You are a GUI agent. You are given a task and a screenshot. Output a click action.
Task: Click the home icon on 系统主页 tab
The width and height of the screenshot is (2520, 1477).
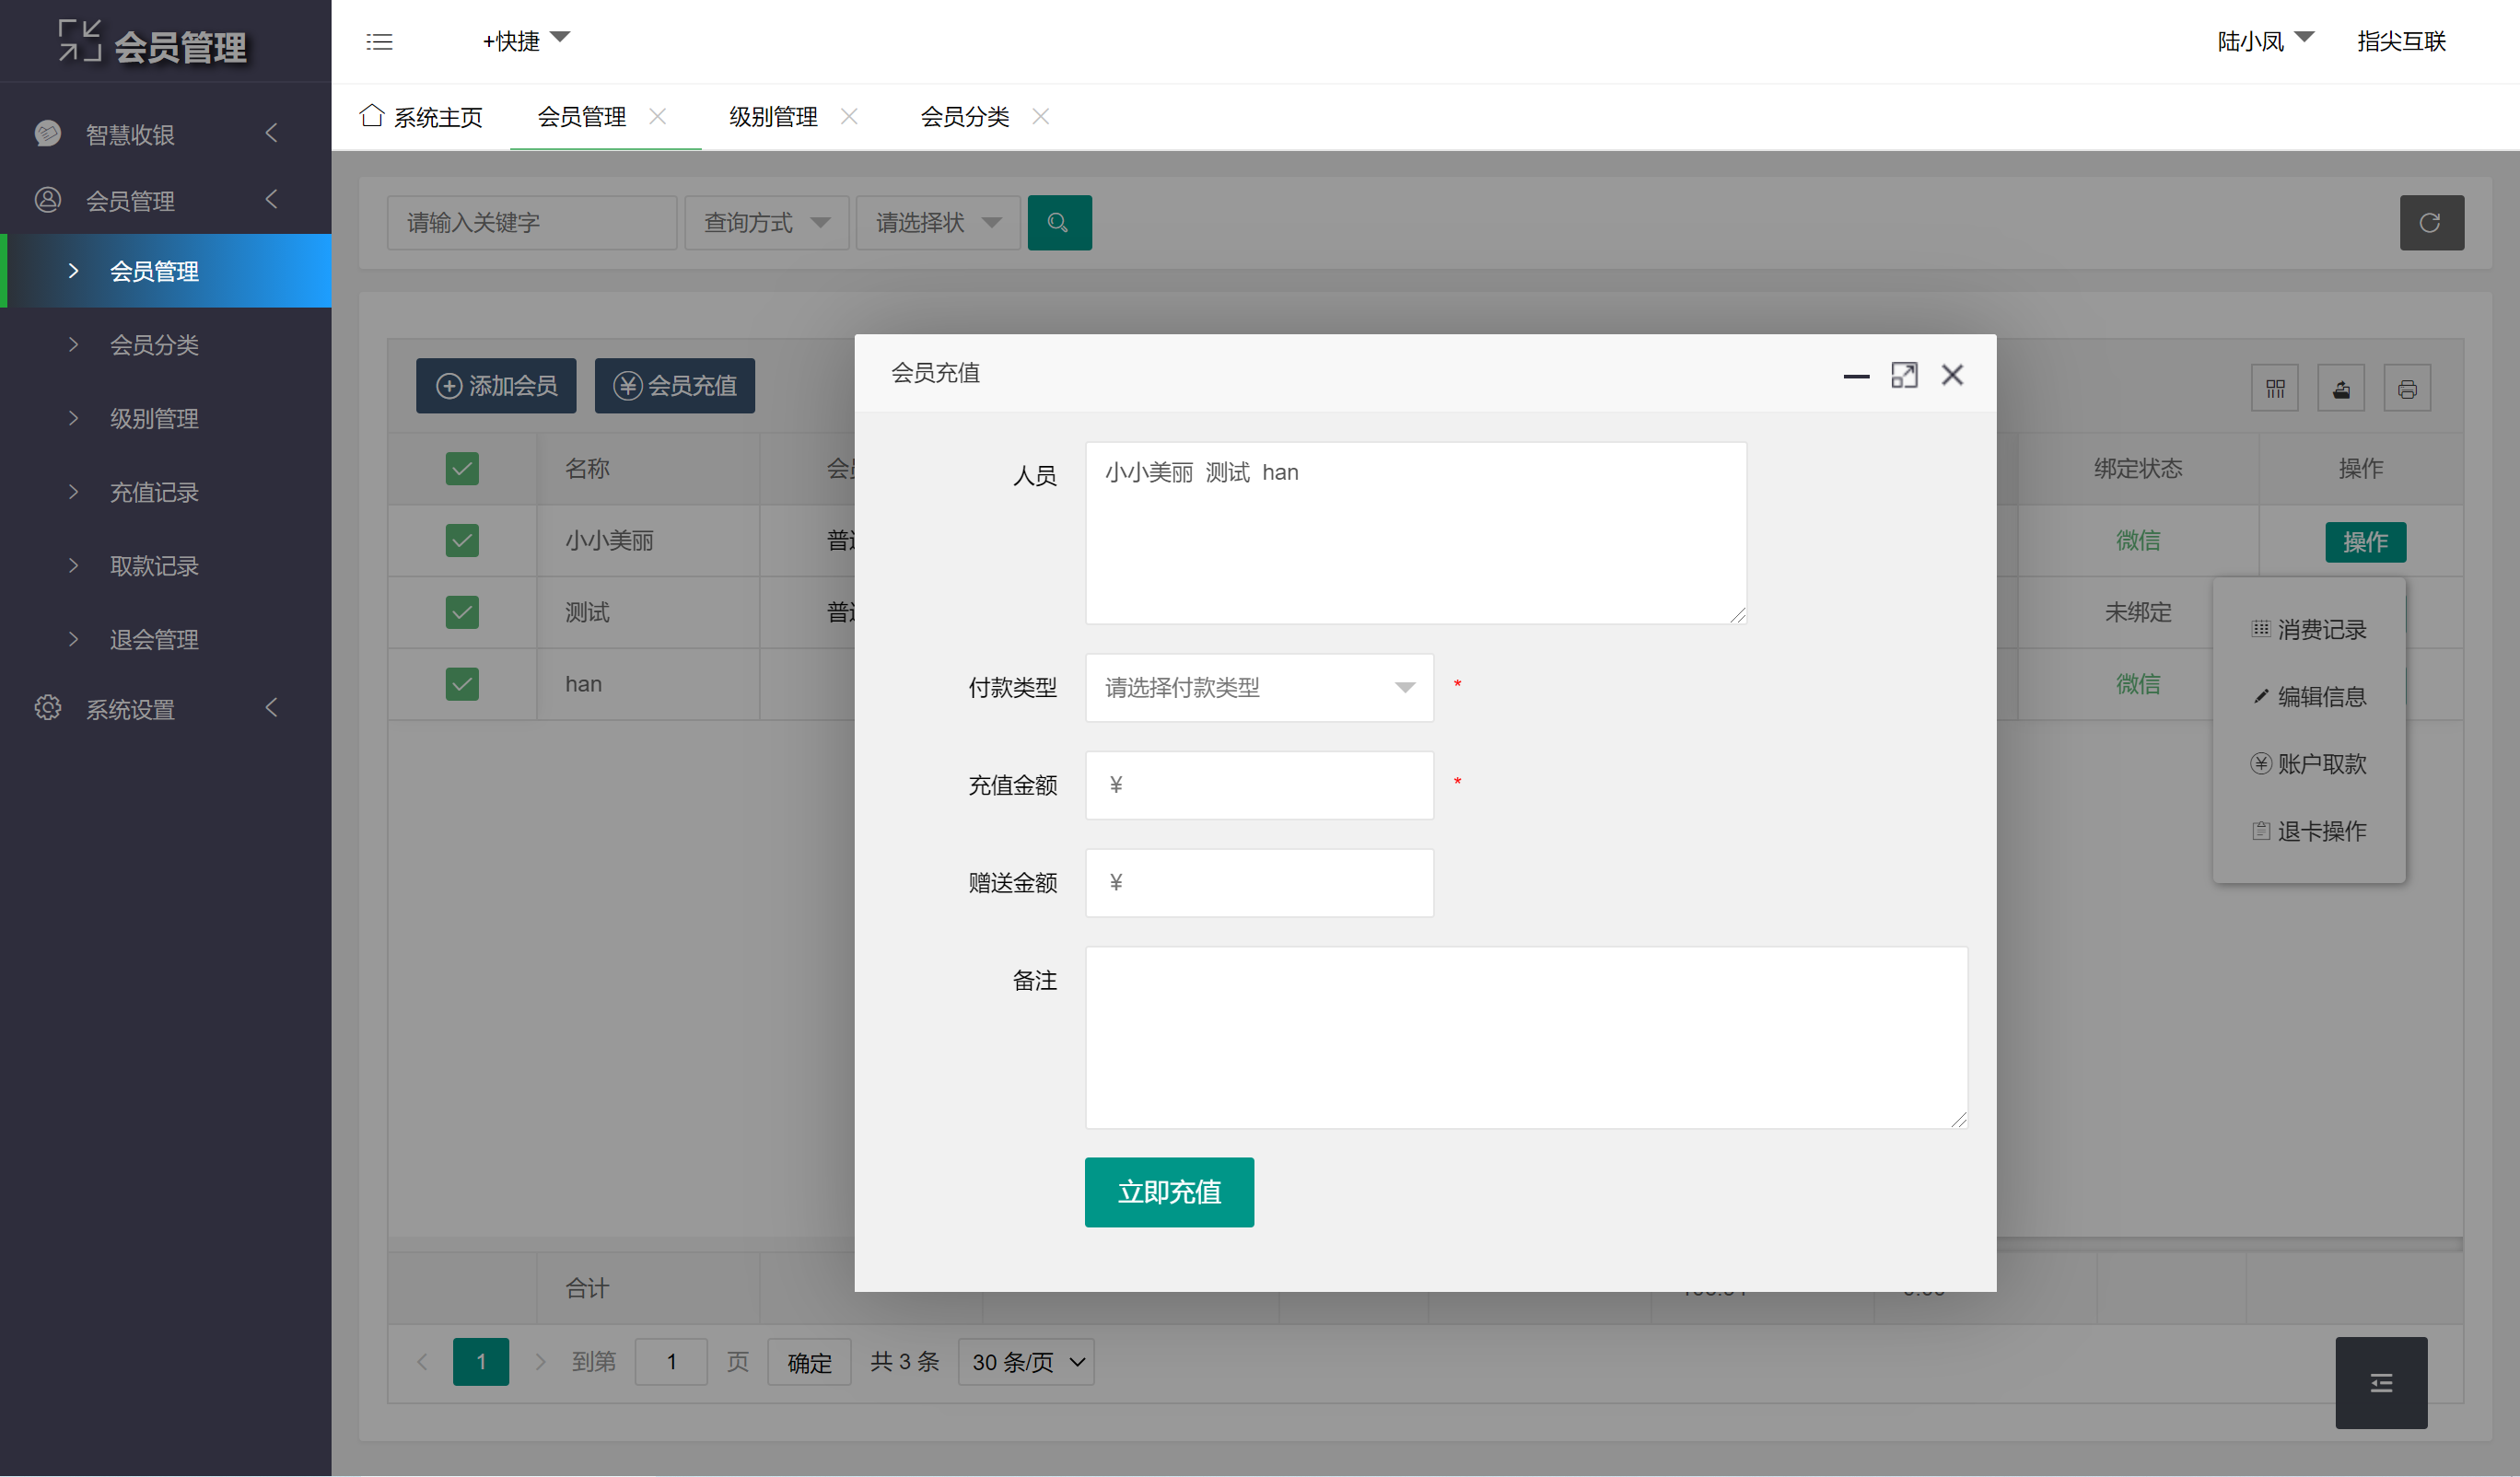[372, 115]
